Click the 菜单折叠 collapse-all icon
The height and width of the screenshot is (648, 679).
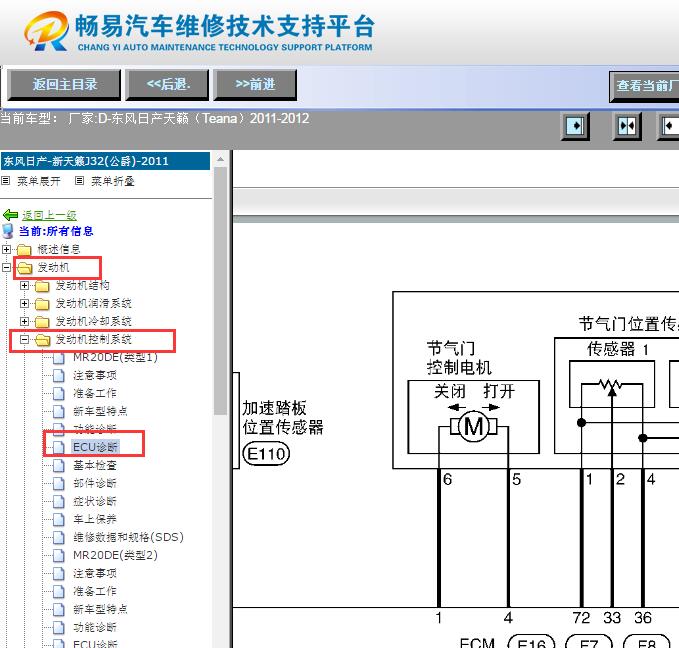[x=79, y=181]
